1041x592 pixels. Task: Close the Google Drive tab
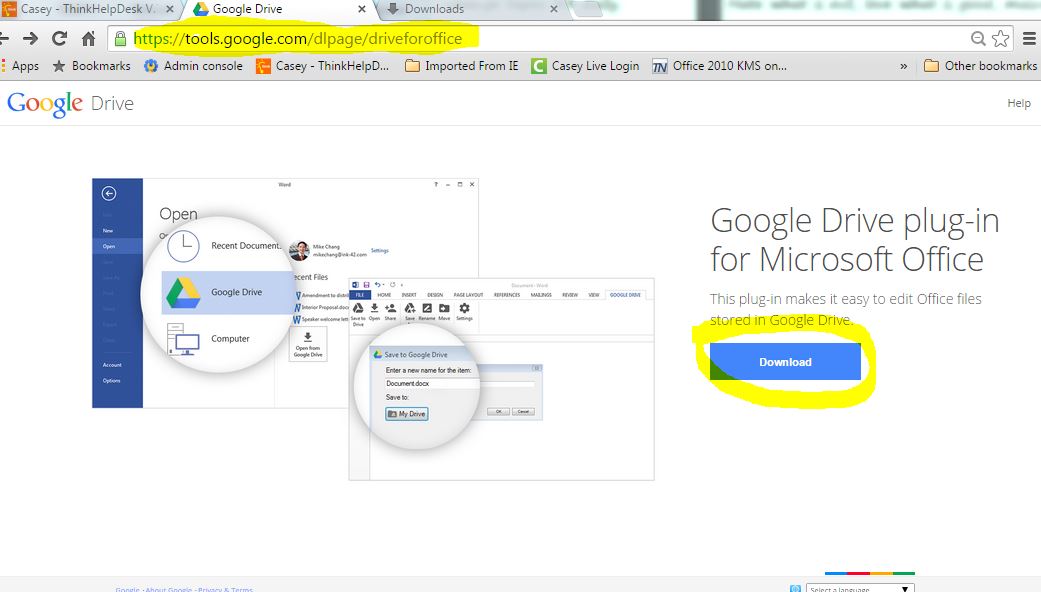pos(362,9)
